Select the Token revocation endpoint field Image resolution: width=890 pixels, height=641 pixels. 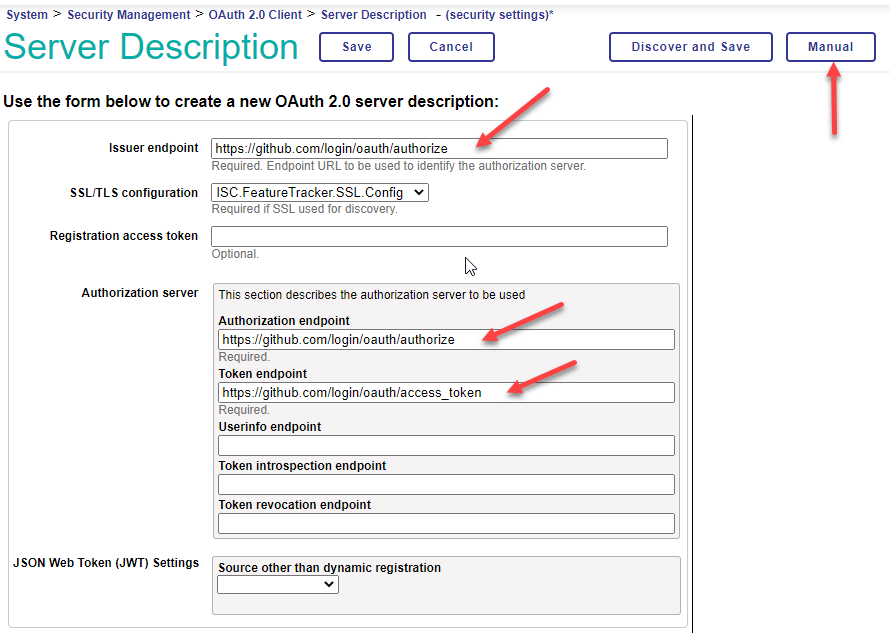[446, 524]
